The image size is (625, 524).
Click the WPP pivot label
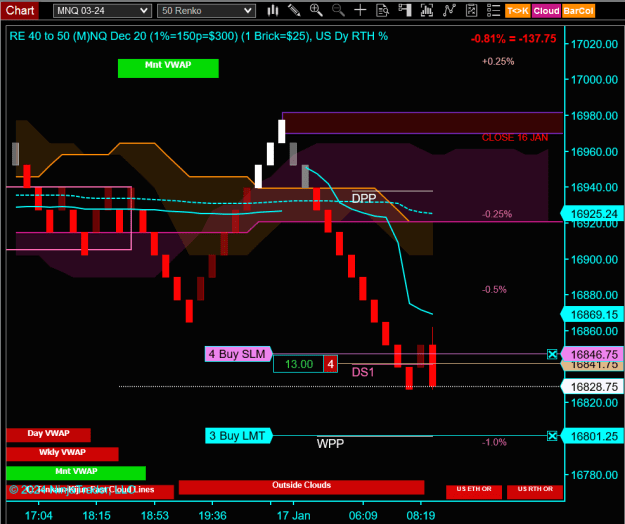[x=330, y=443]
